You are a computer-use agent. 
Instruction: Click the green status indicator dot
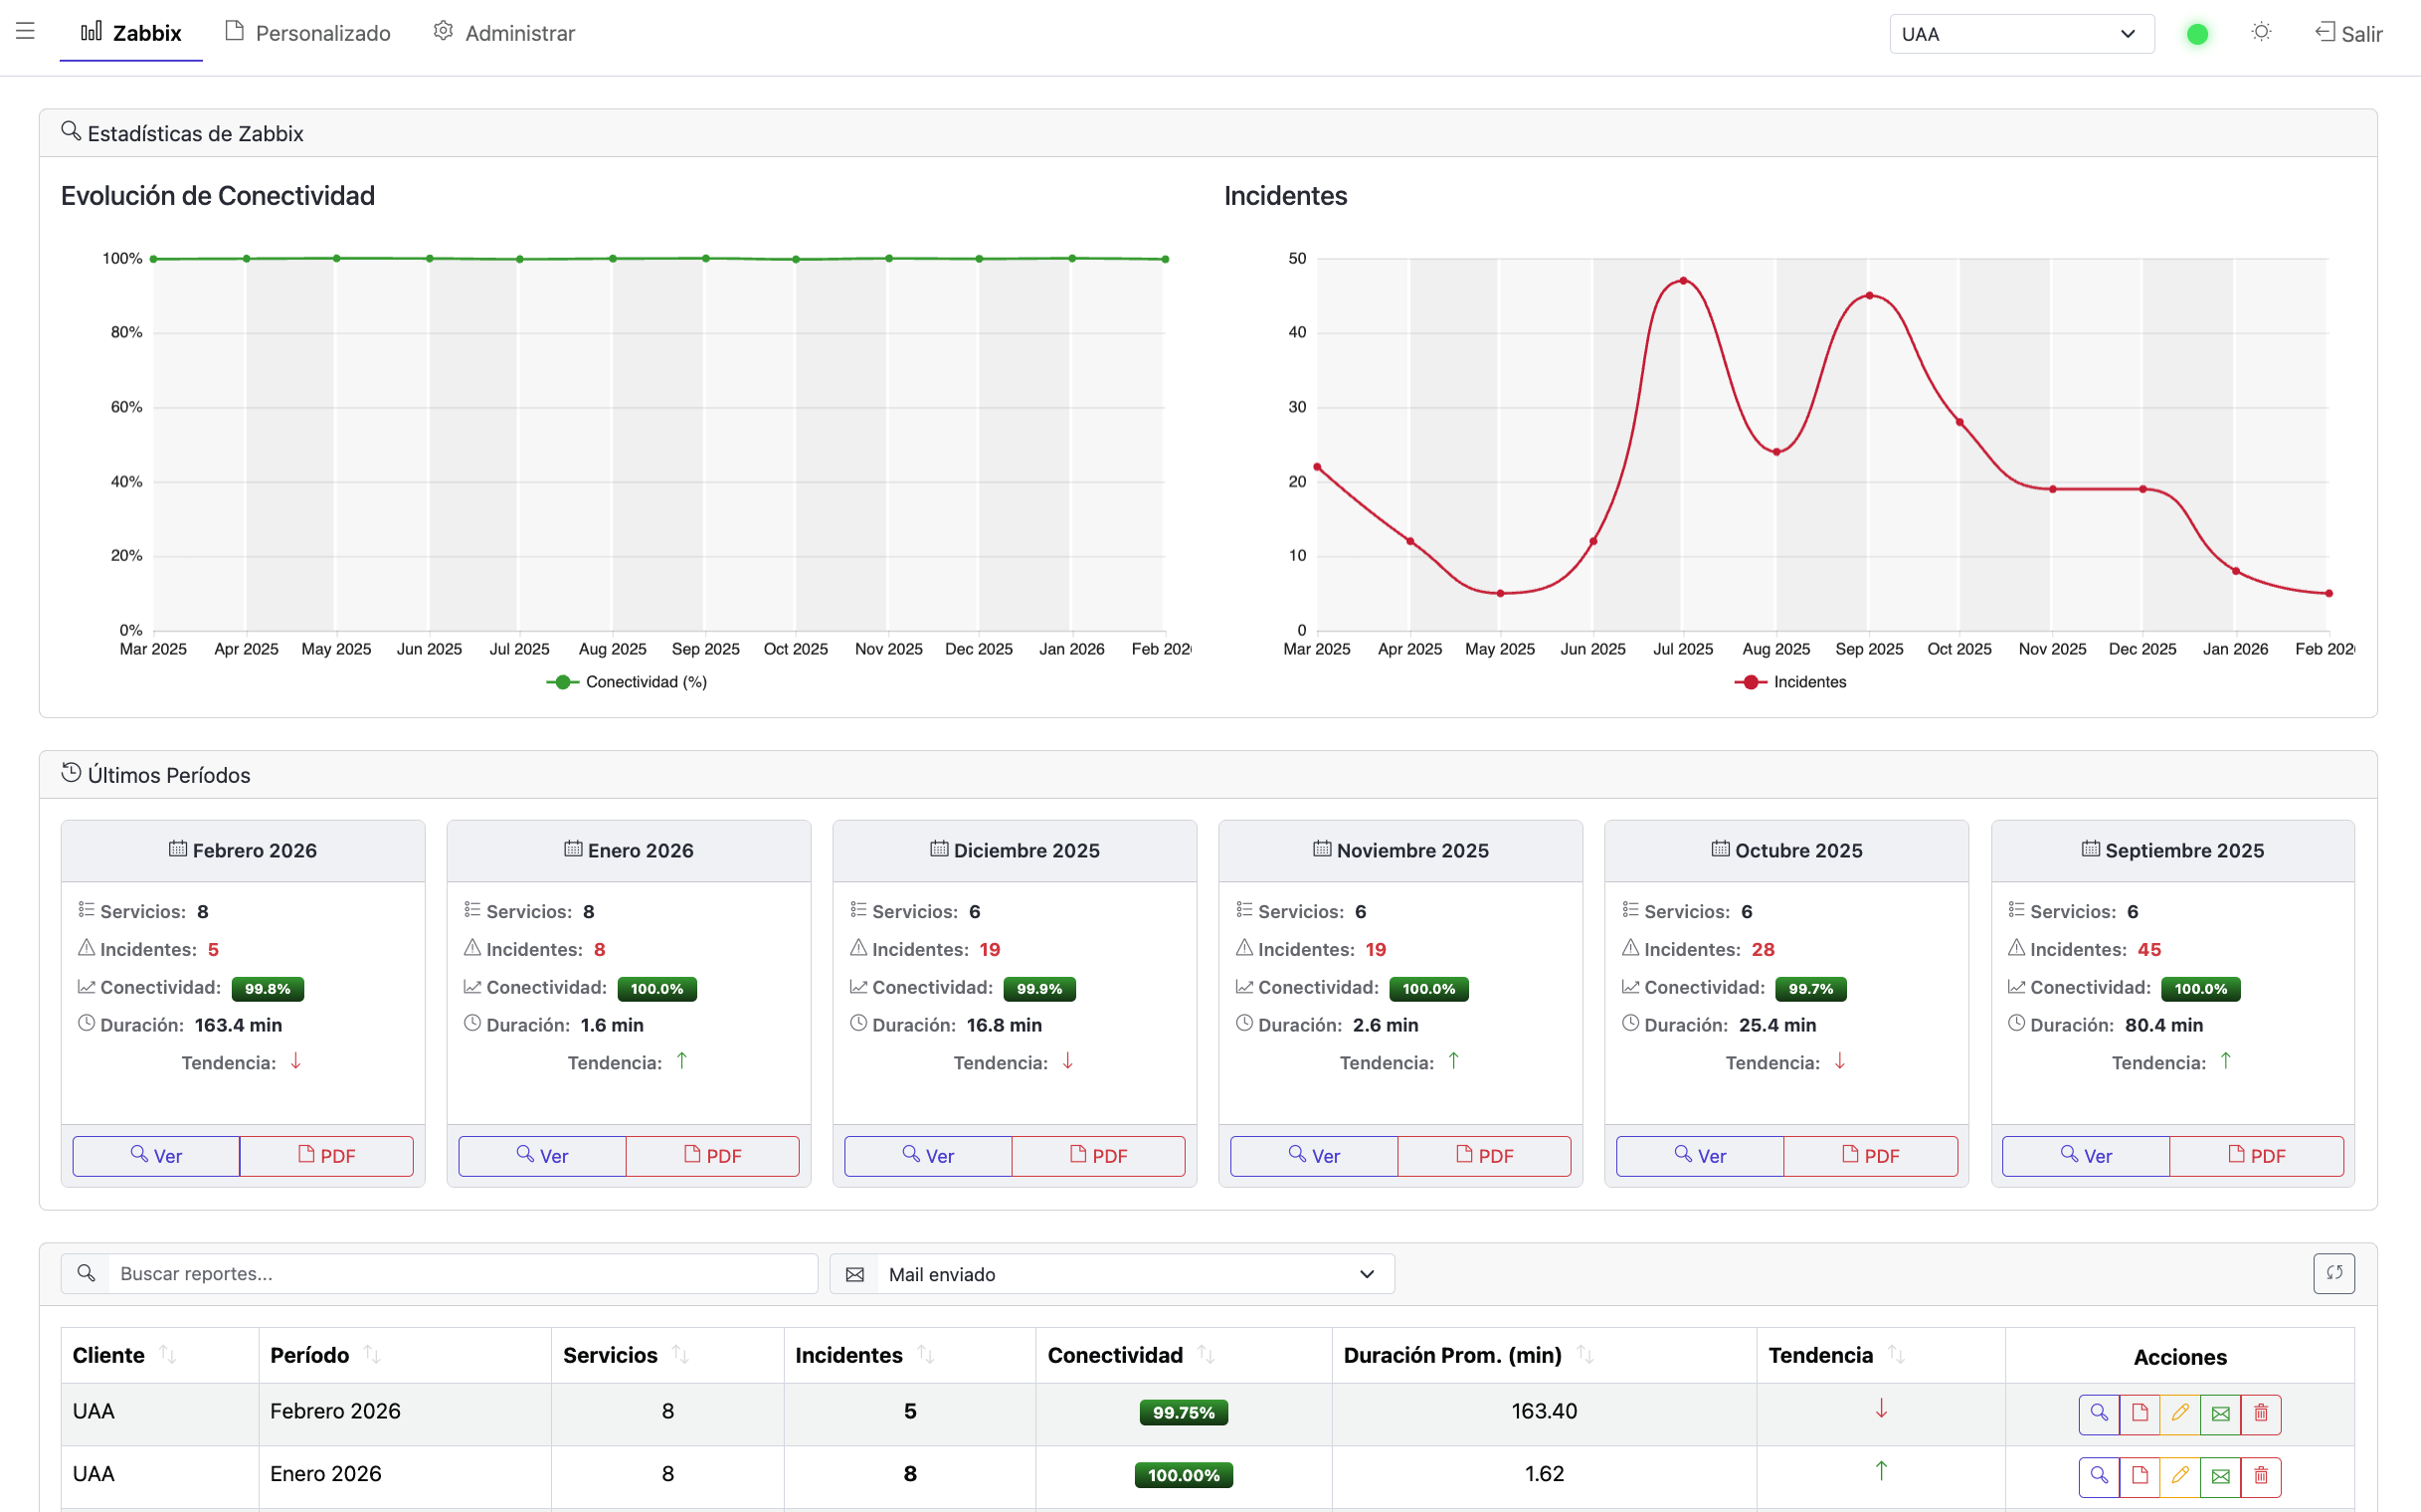[x=2196, y=34]
